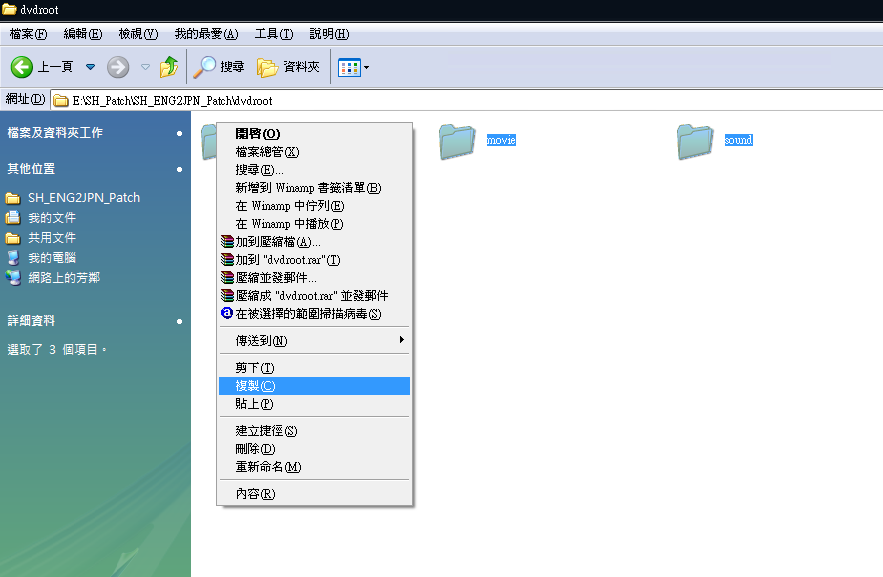Expand the Send To submenu
The width and height of the screenshot is (883, 577).
[313, 341]
